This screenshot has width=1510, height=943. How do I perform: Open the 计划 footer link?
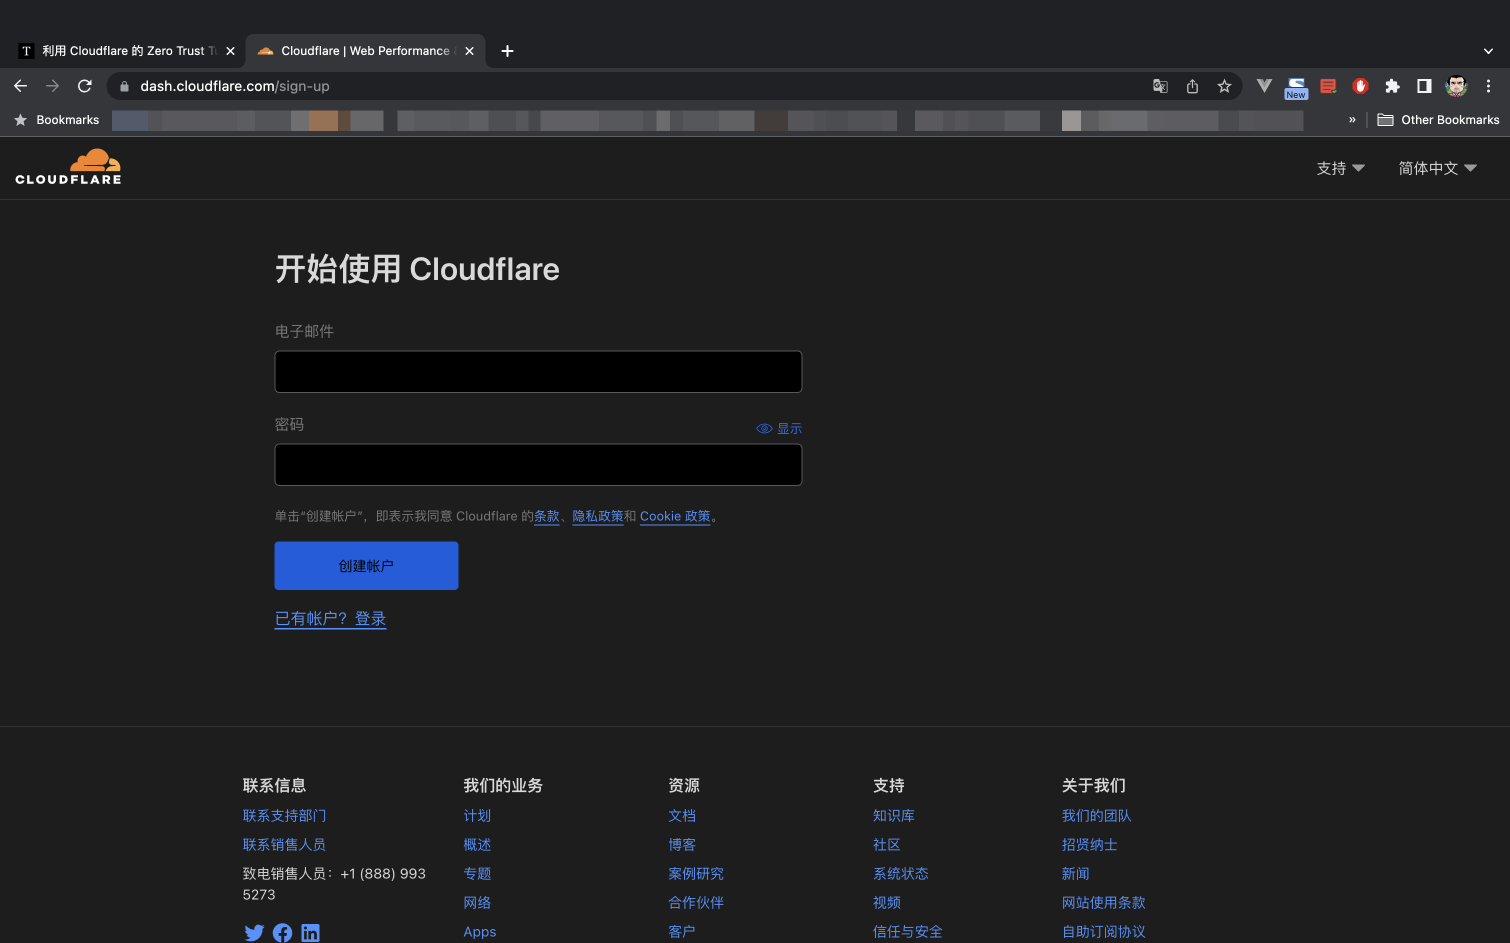477,816
